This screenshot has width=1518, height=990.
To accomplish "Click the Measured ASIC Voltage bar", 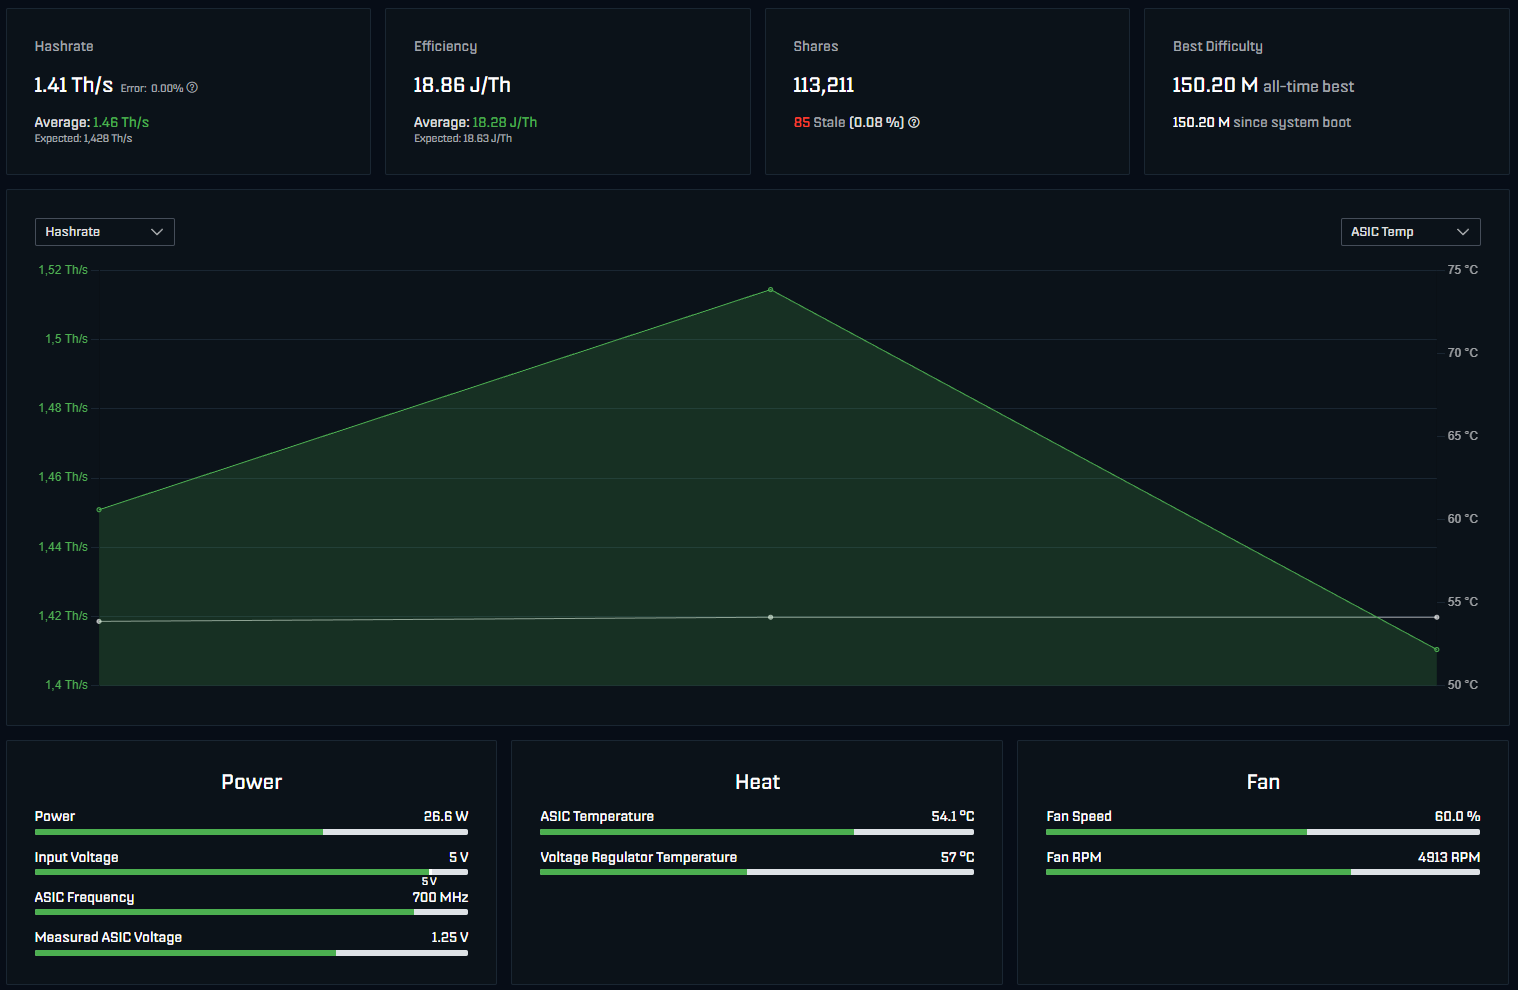I will pyautogui.click(x=251, y=953).
